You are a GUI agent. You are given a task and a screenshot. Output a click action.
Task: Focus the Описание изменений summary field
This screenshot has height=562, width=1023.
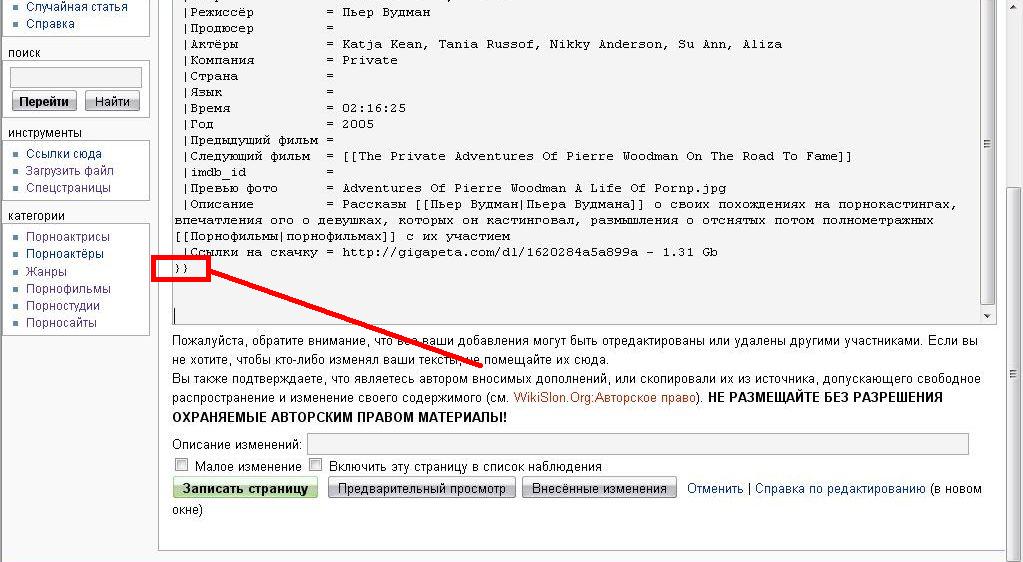coord(637,445)
